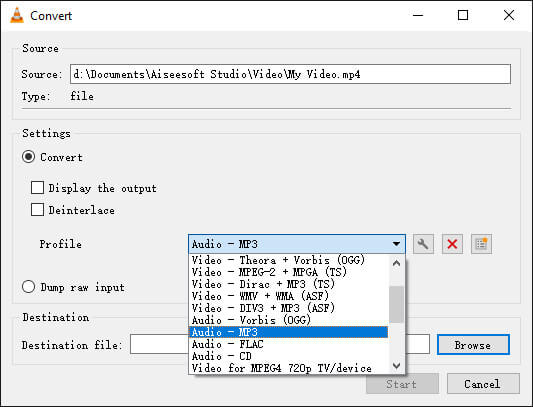Click the profile list scrollbar thumb

396,304
